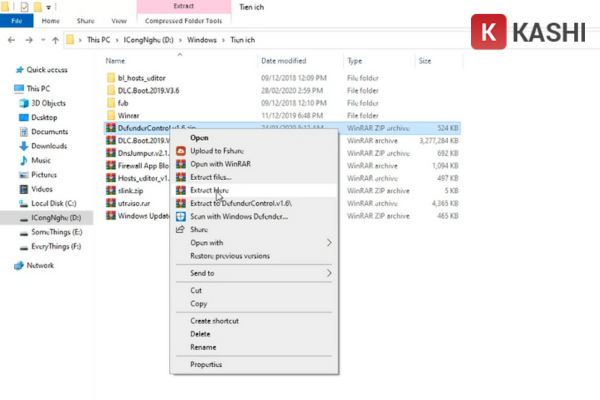This screenshot has height=400, width=600.
Task: Click the back navigation arrow
Action: click(10, 40)
